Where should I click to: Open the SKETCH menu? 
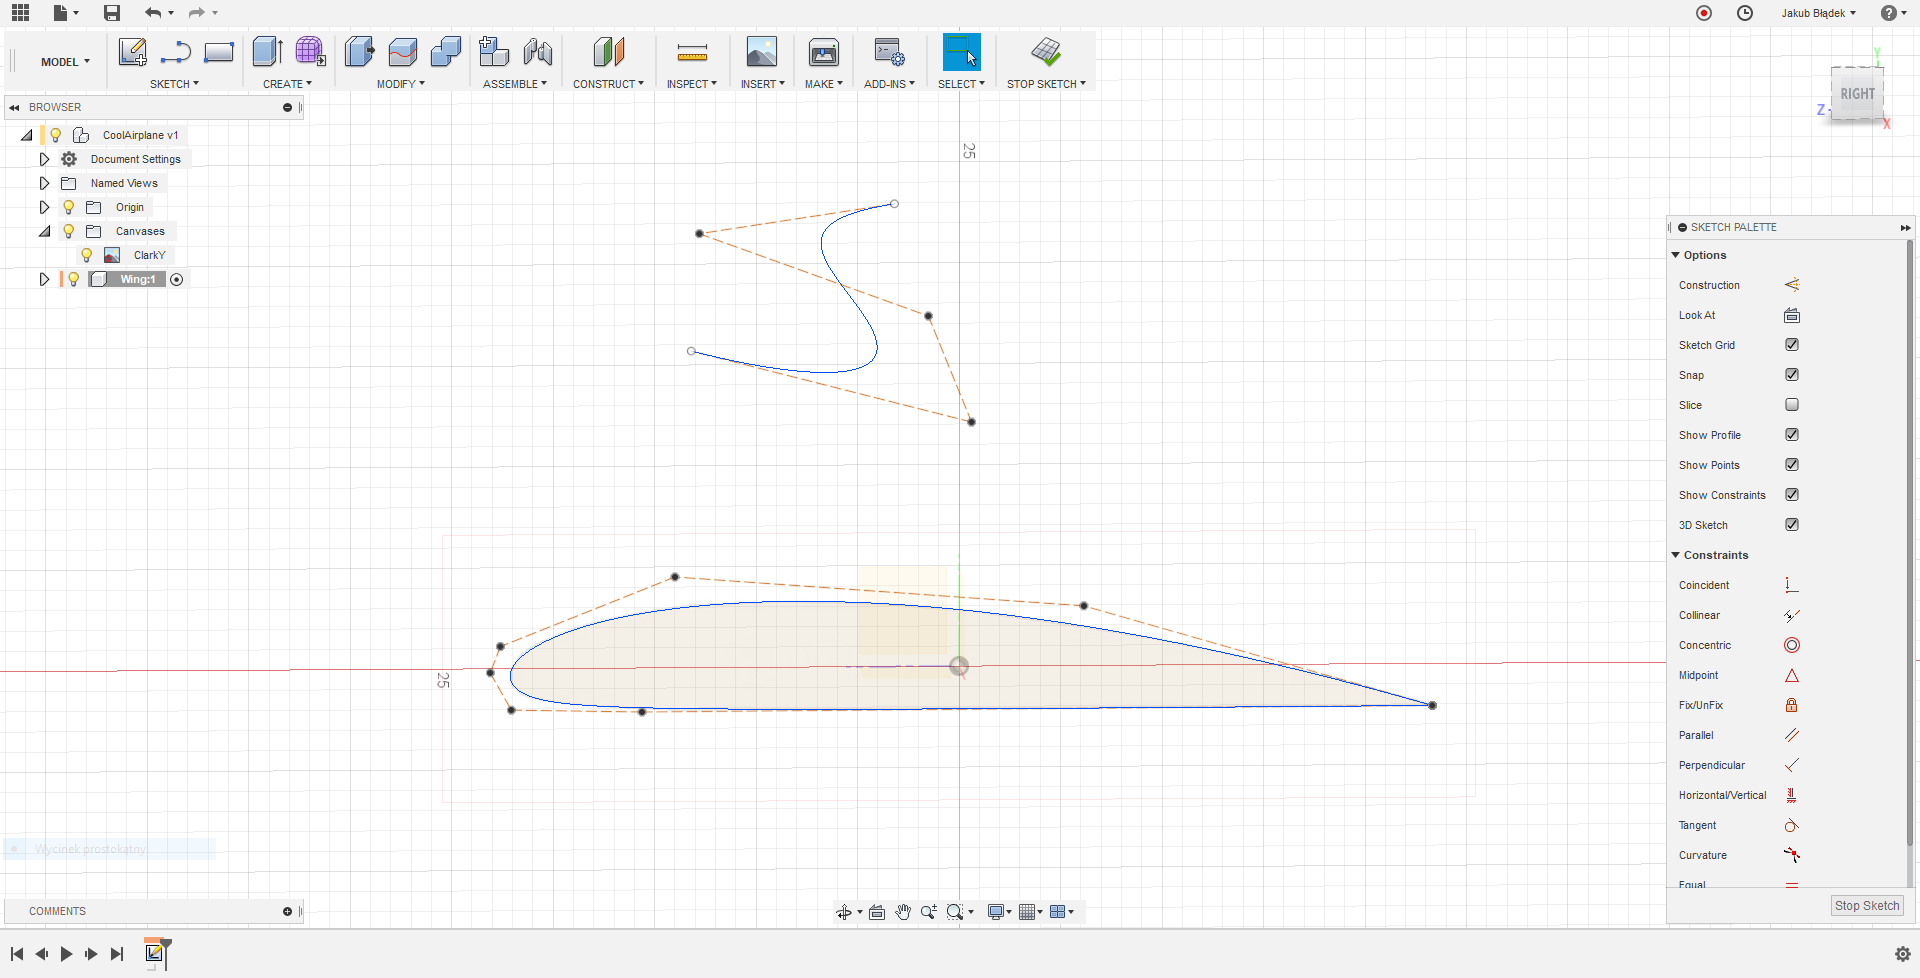[x=174, y=84]
